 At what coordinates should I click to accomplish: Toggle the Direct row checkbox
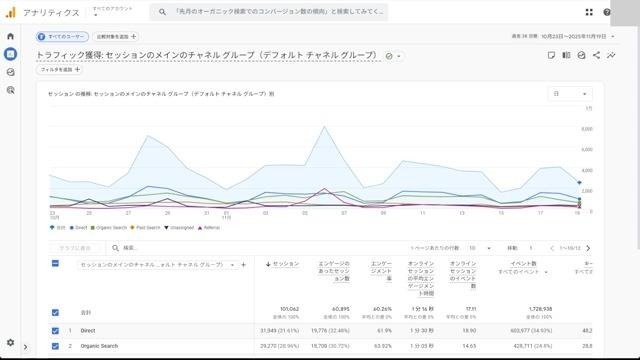coord(56,331)
